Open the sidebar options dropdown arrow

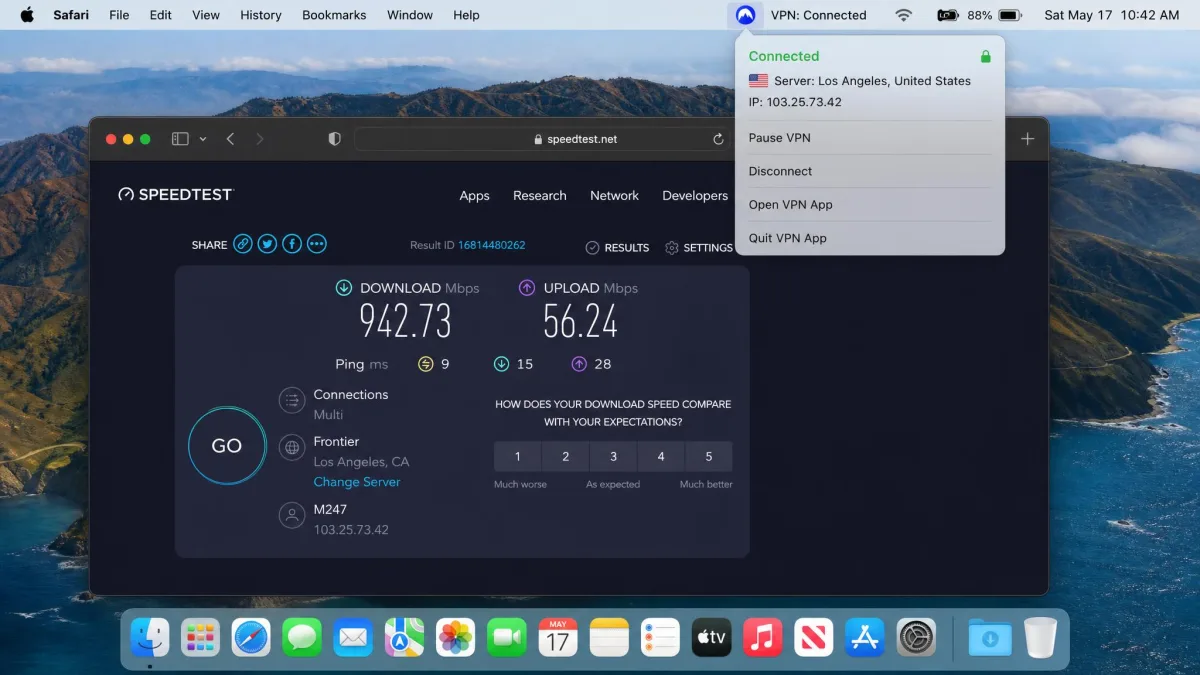tap(203, 139)
